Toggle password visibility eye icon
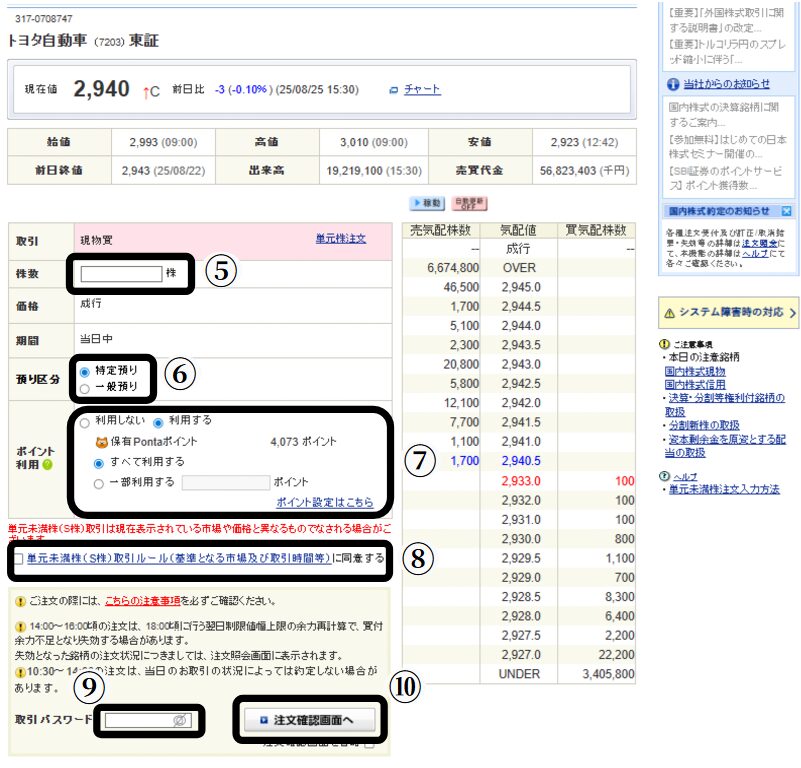801x768 pixels. [180, 720]
